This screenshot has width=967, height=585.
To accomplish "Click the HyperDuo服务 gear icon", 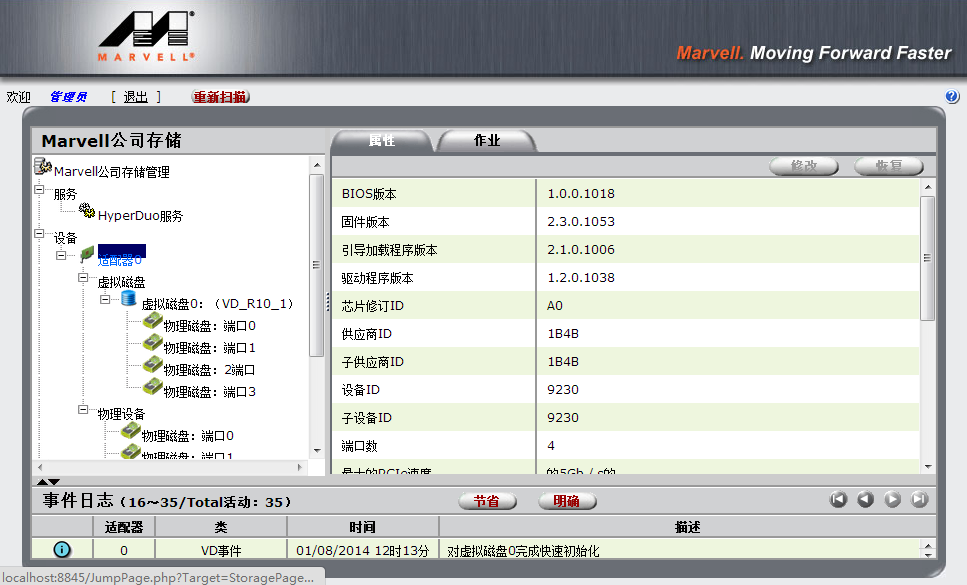I will tap(87, 211).
